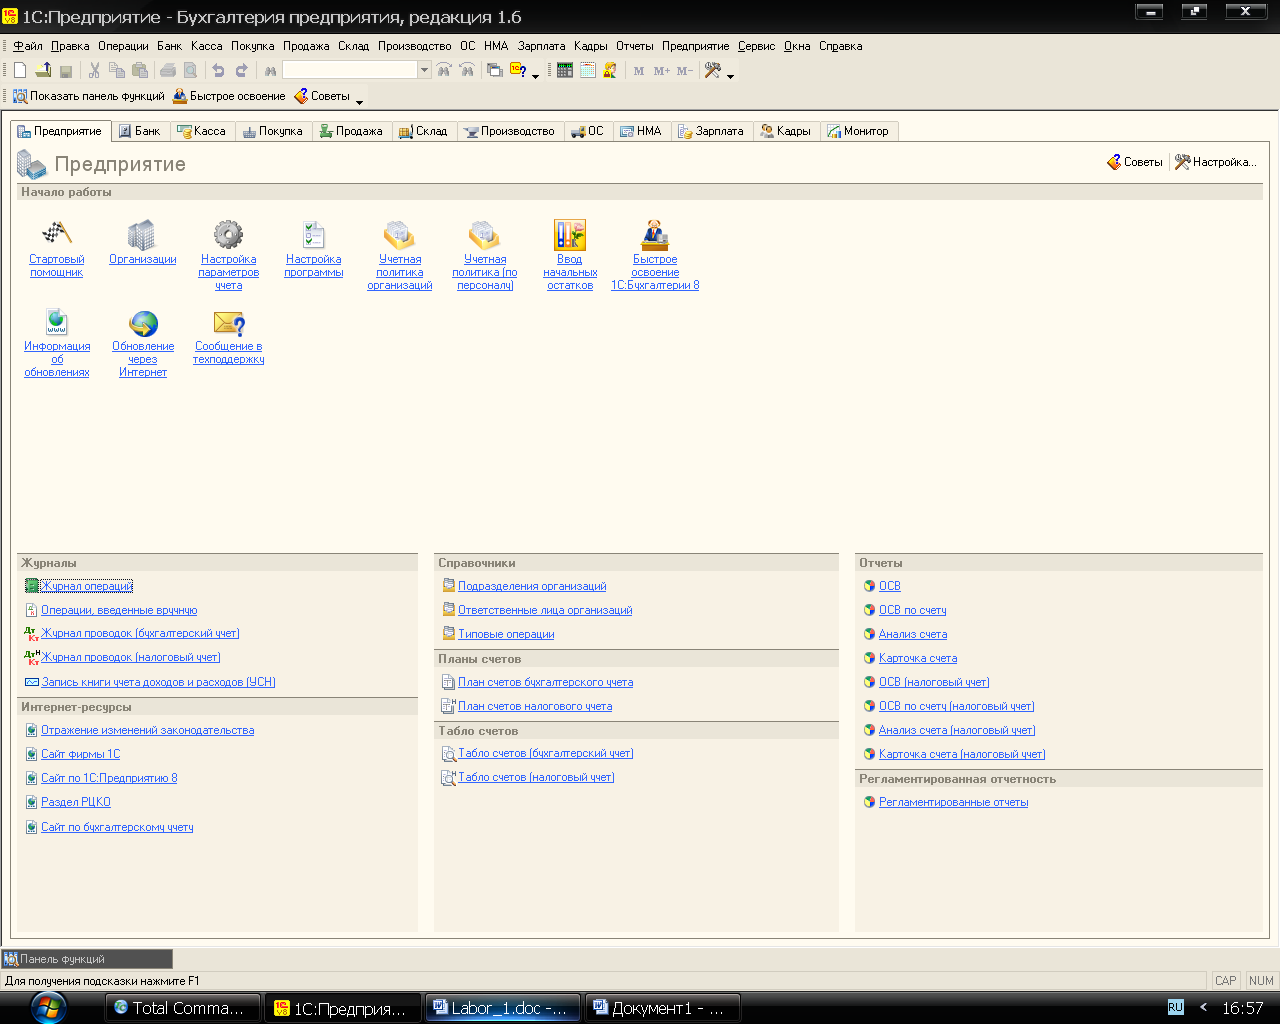Open the Файл menu

[28, 46]
